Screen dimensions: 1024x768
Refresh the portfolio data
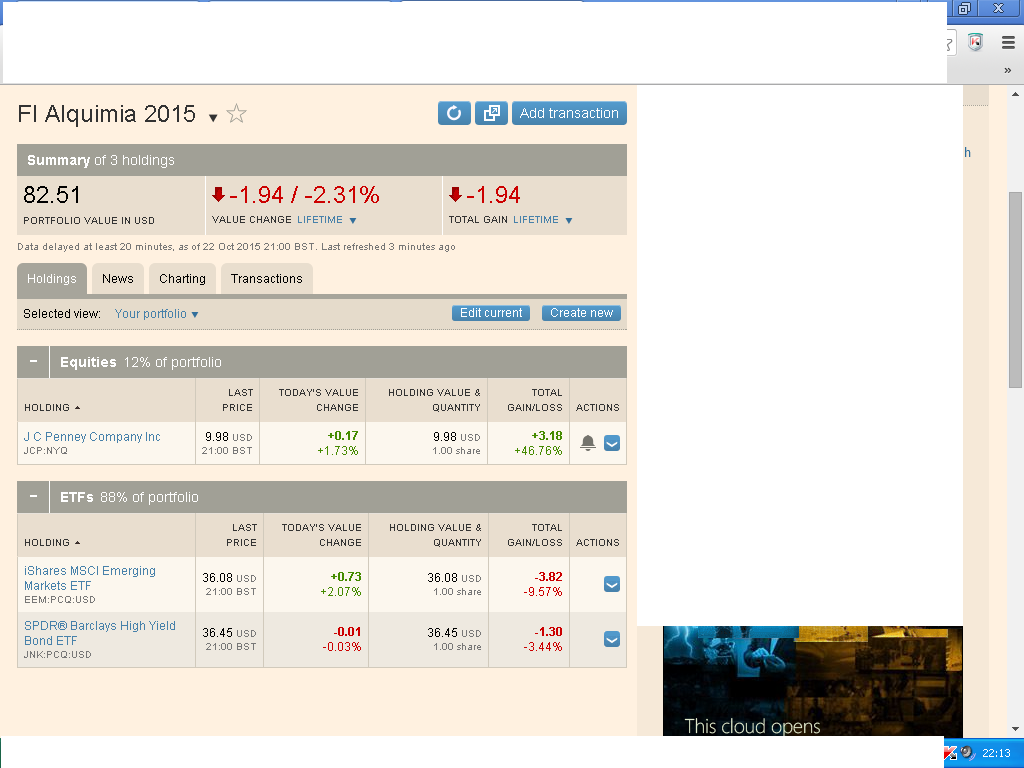[x=454, y=113]
